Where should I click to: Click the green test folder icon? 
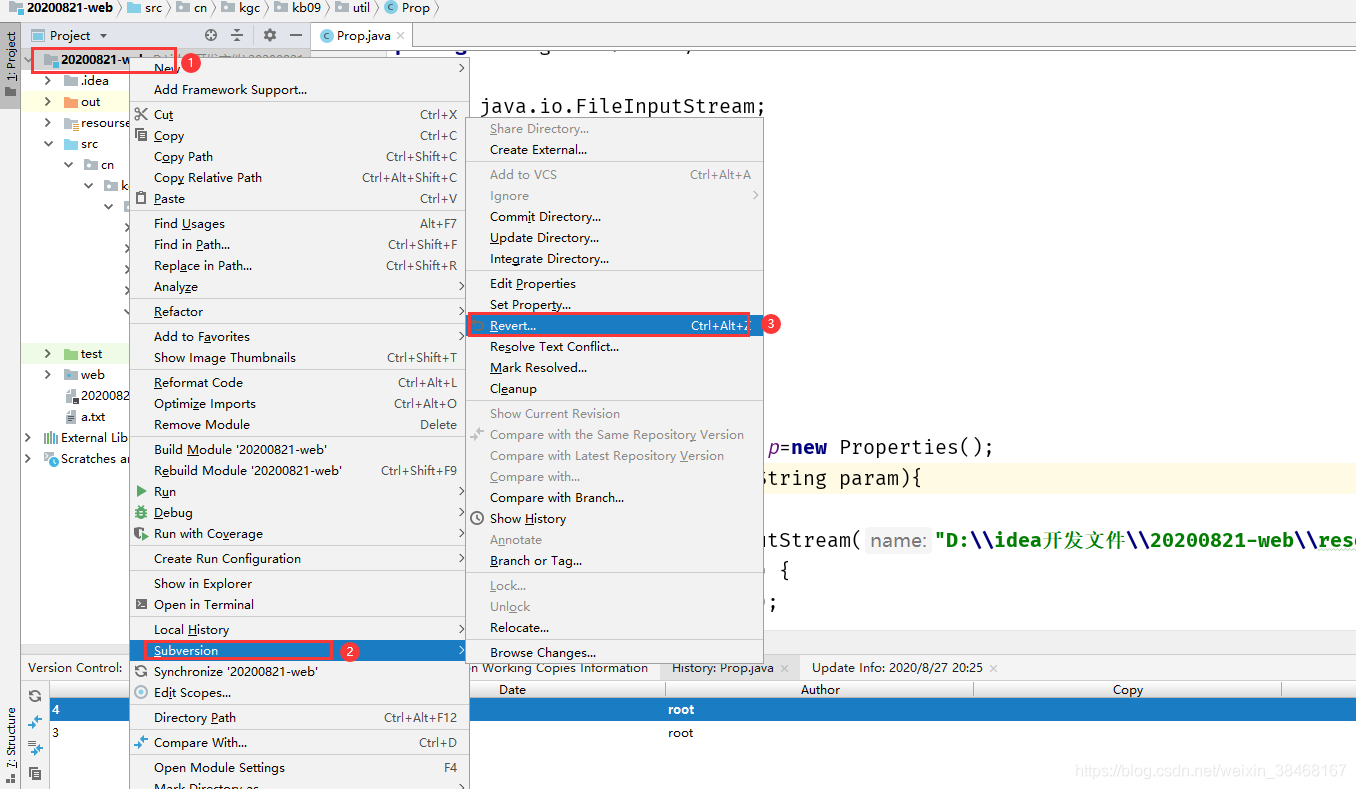click(71, 354)
